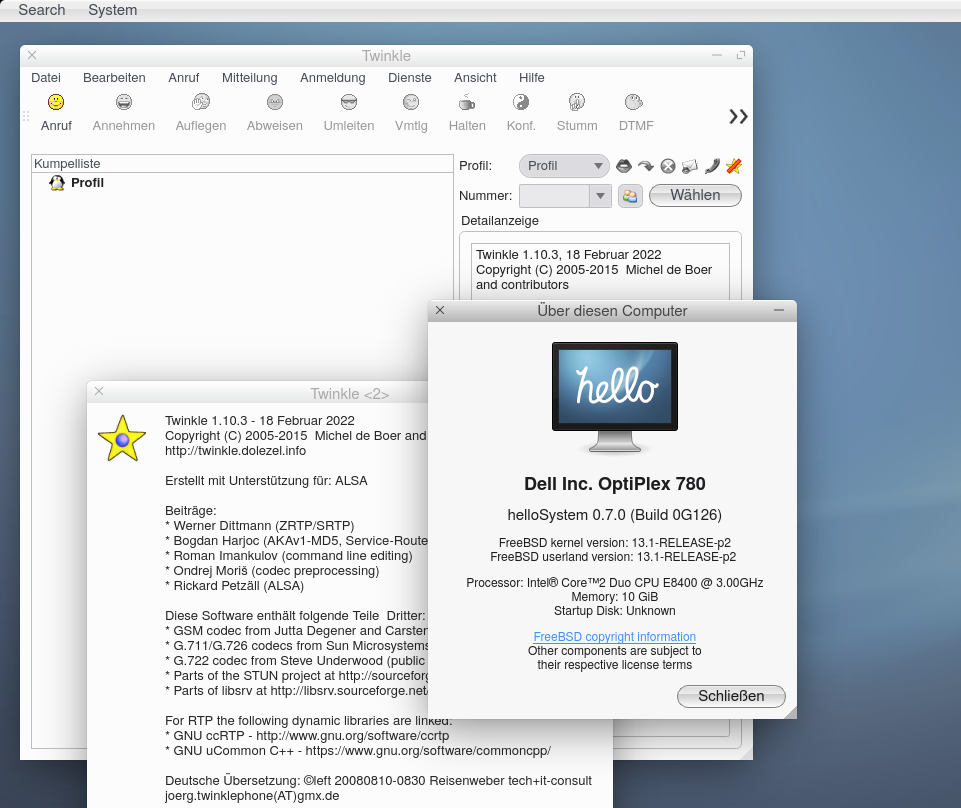Screen dimensions: 961x808
Task: Close the main Twinkle window
Action: click(32, 55)
